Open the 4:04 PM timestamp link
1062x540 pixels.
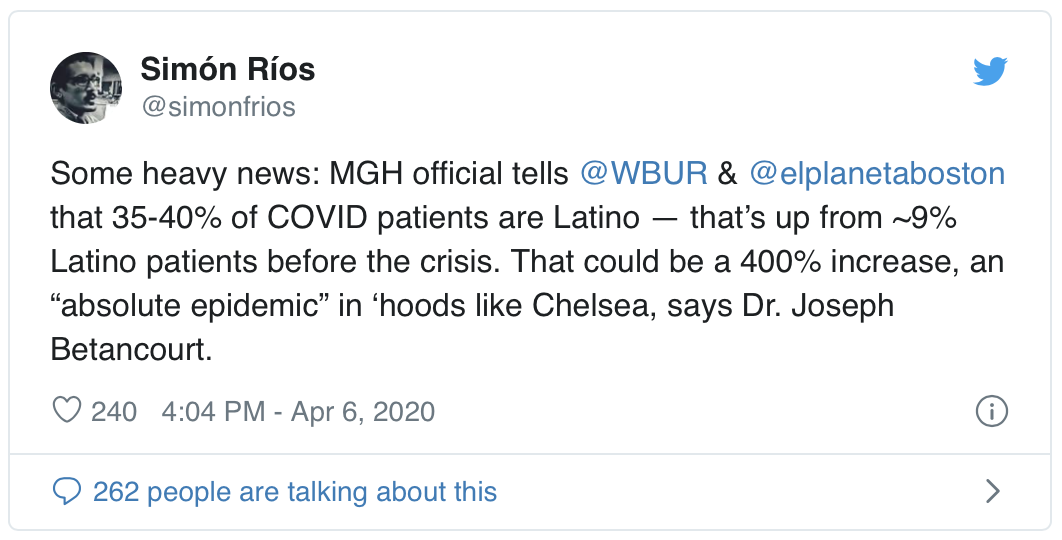(212, 411)
